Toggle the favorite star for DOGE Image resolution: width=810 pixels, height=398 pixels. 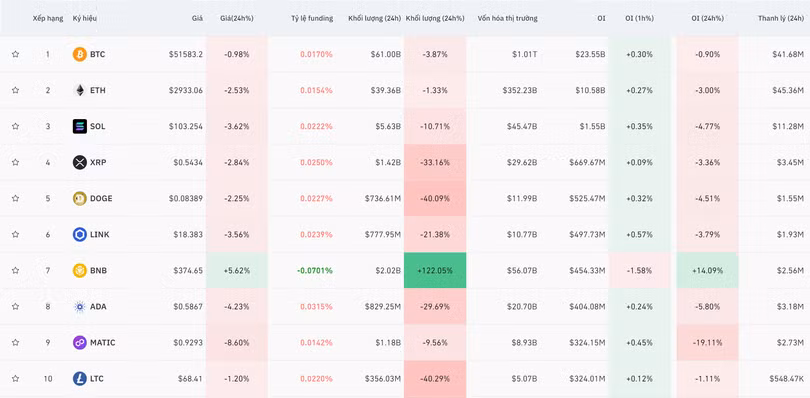(x=15, y=198)
